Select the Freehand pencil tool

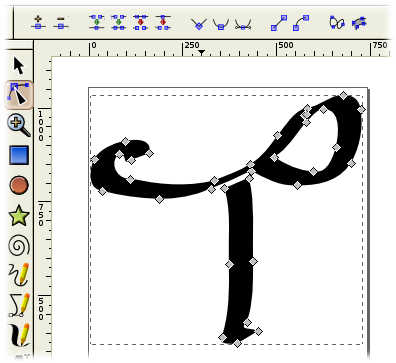click(19, 274)
